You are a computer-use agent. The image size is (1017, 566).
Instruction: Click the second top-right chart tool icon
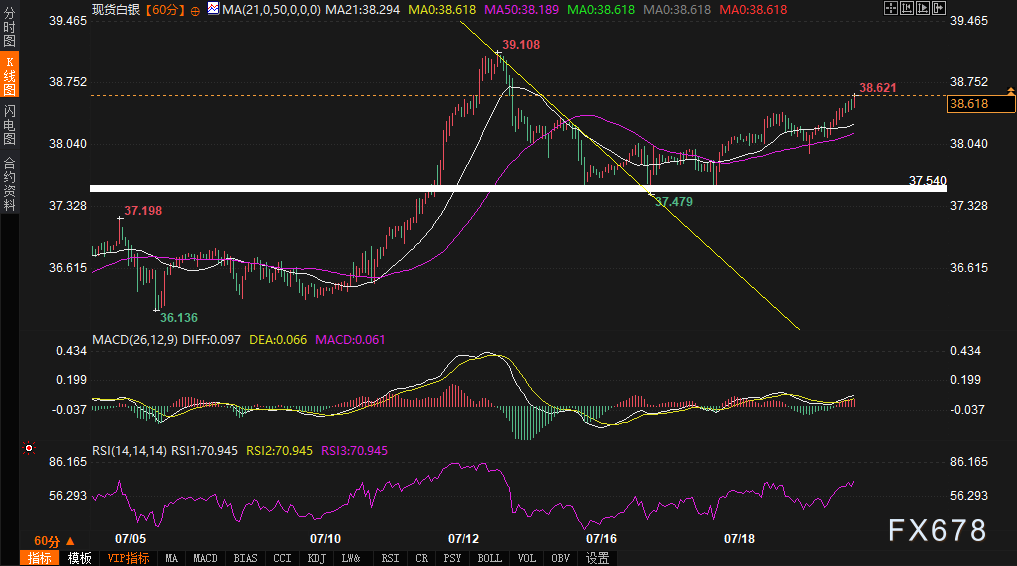pos(908,9)
